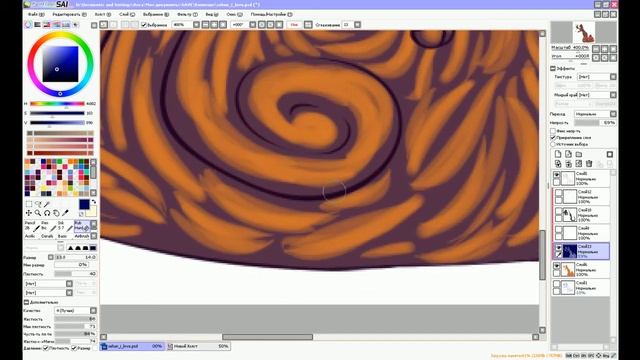Zoom in with the toolbar plus button
This screenshot has width=640, height=360.
[x=214, y=25]
